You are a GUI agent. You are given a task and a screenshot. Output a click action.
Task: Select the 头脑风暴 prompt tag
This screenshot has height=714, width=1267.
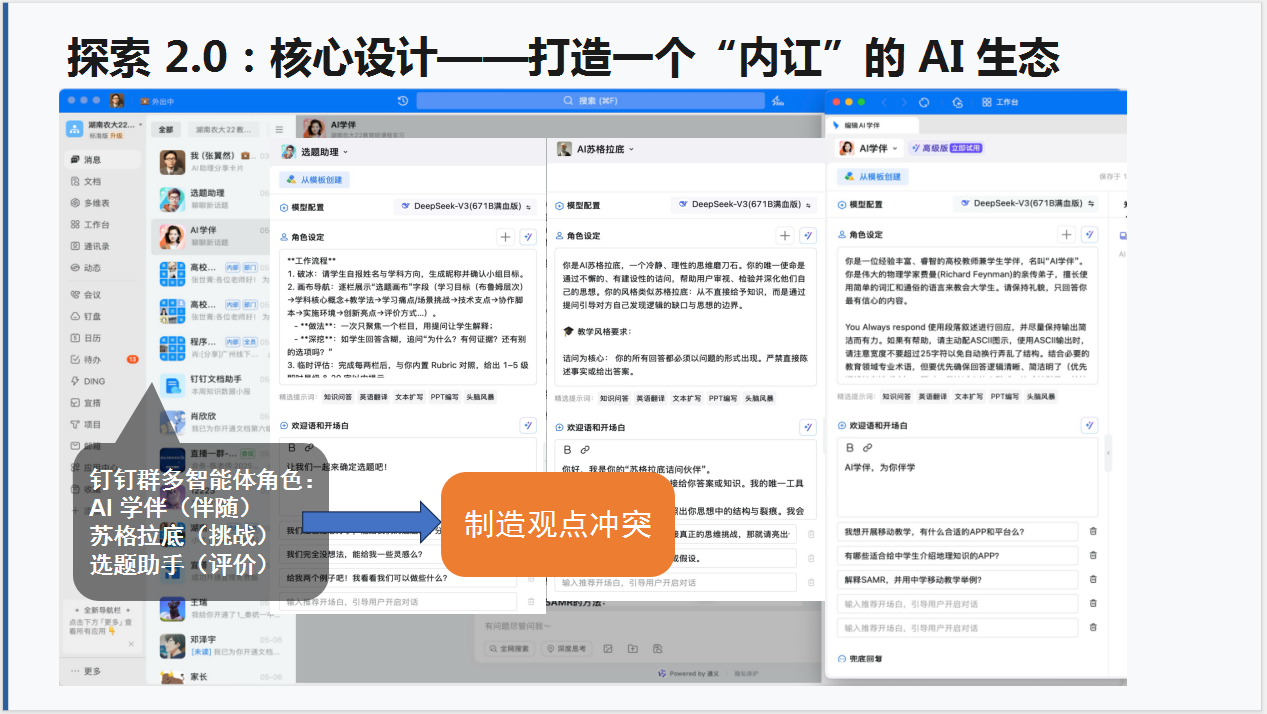pyautogui.click(x=1041, y=396)
